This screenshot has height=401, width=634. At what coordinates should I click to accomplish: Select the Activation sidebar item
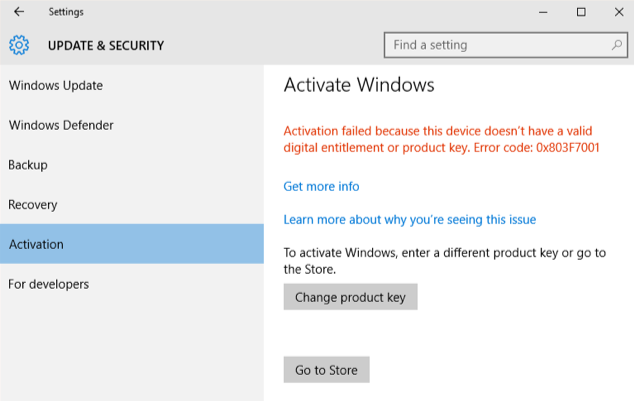[36, 245]
